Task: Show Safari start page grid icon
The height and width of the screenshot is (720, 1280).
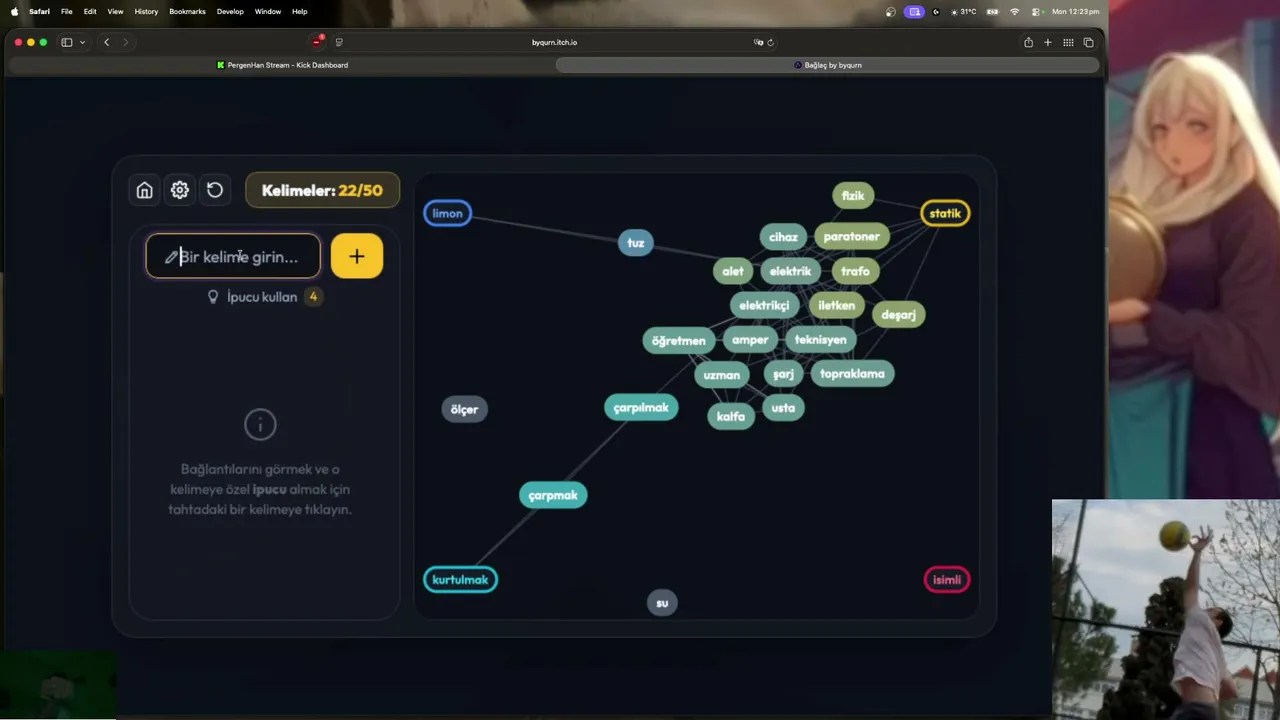Action: pos(1068,42)
